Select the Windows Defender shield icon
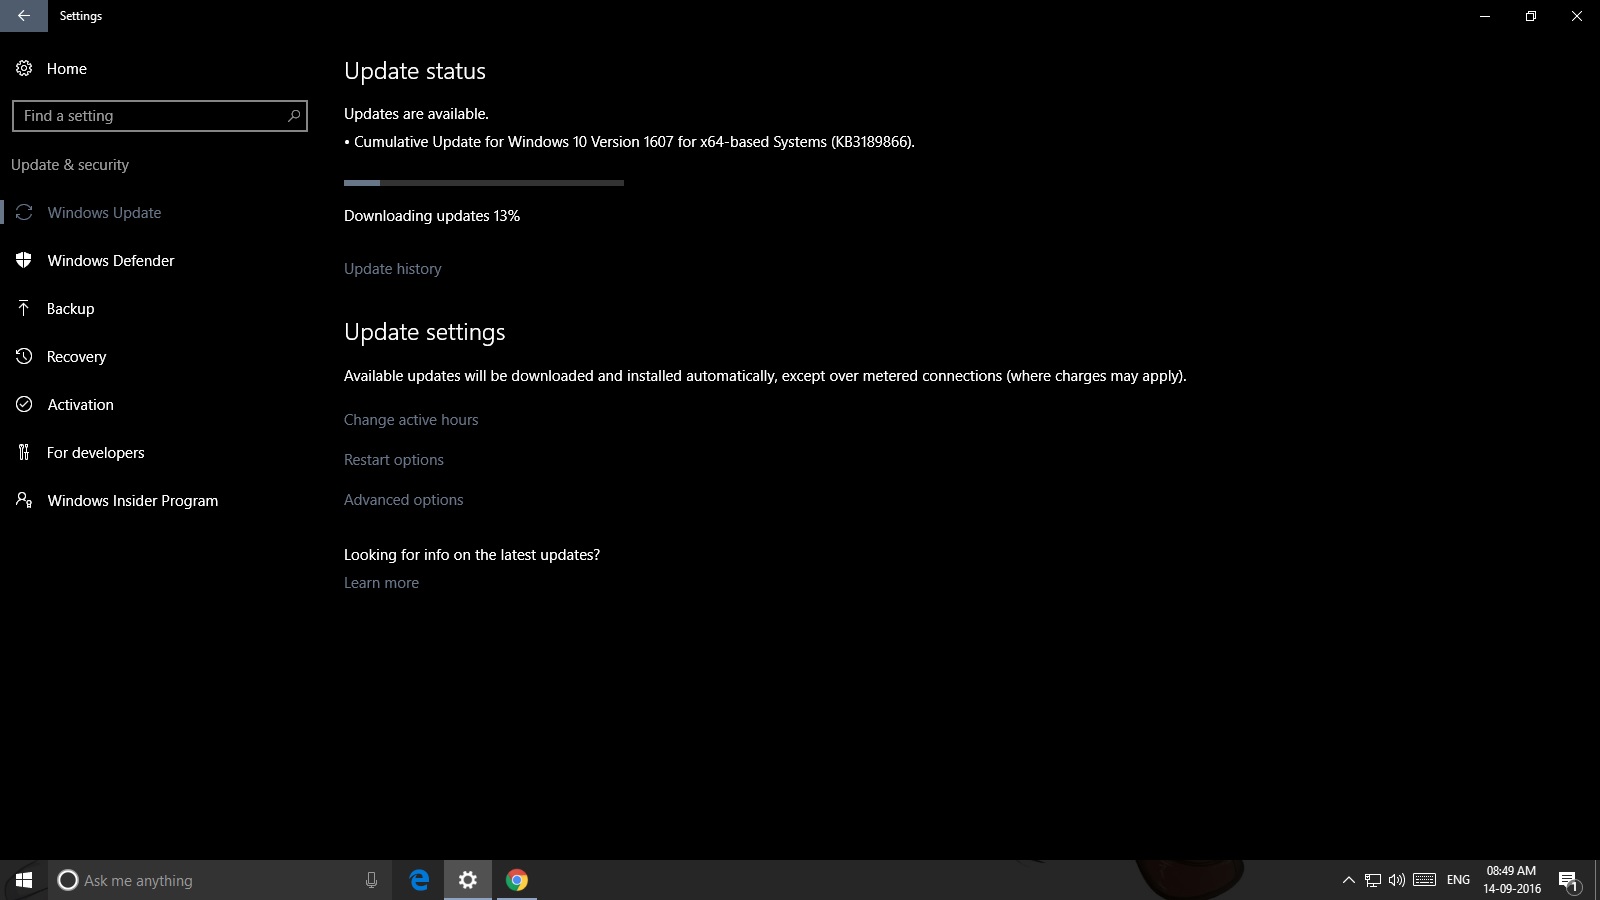This screenshot has width=1600, height=900. tap(24, 260)
